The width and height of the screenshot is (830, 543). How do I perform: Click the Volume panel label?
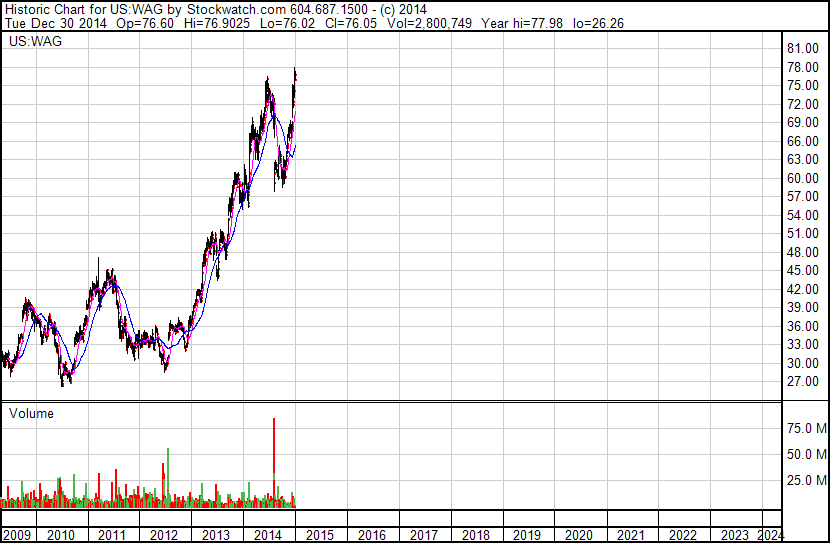(31, 413)
